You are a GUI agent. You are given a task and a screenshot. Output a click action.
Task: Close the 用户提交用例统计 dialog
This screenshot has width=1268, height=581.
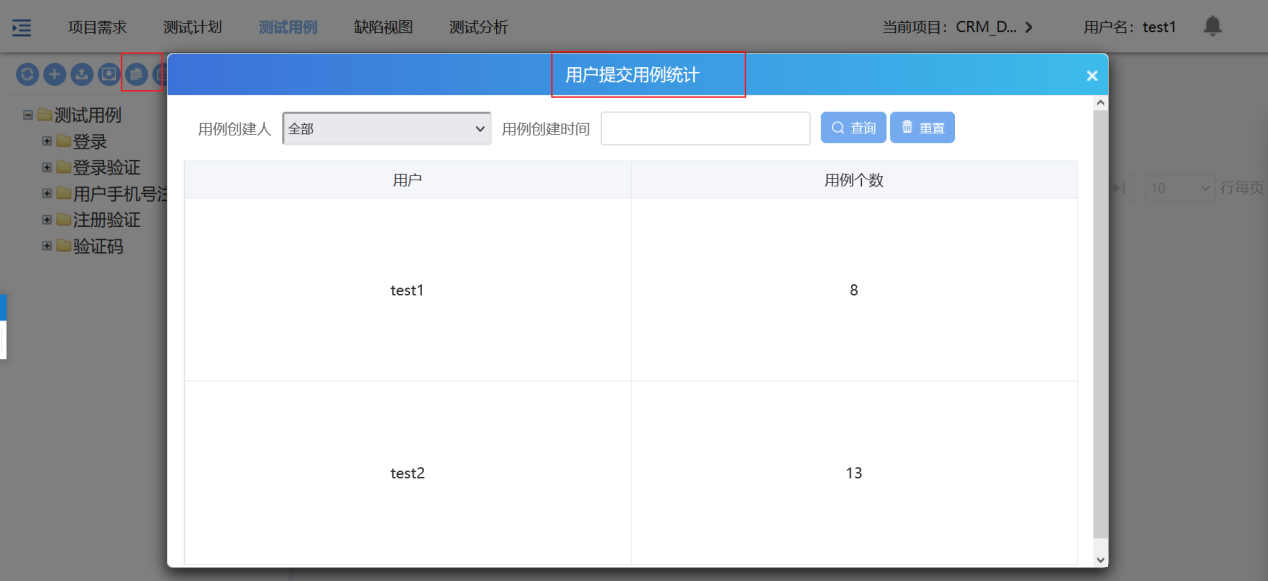point(1091,76)
